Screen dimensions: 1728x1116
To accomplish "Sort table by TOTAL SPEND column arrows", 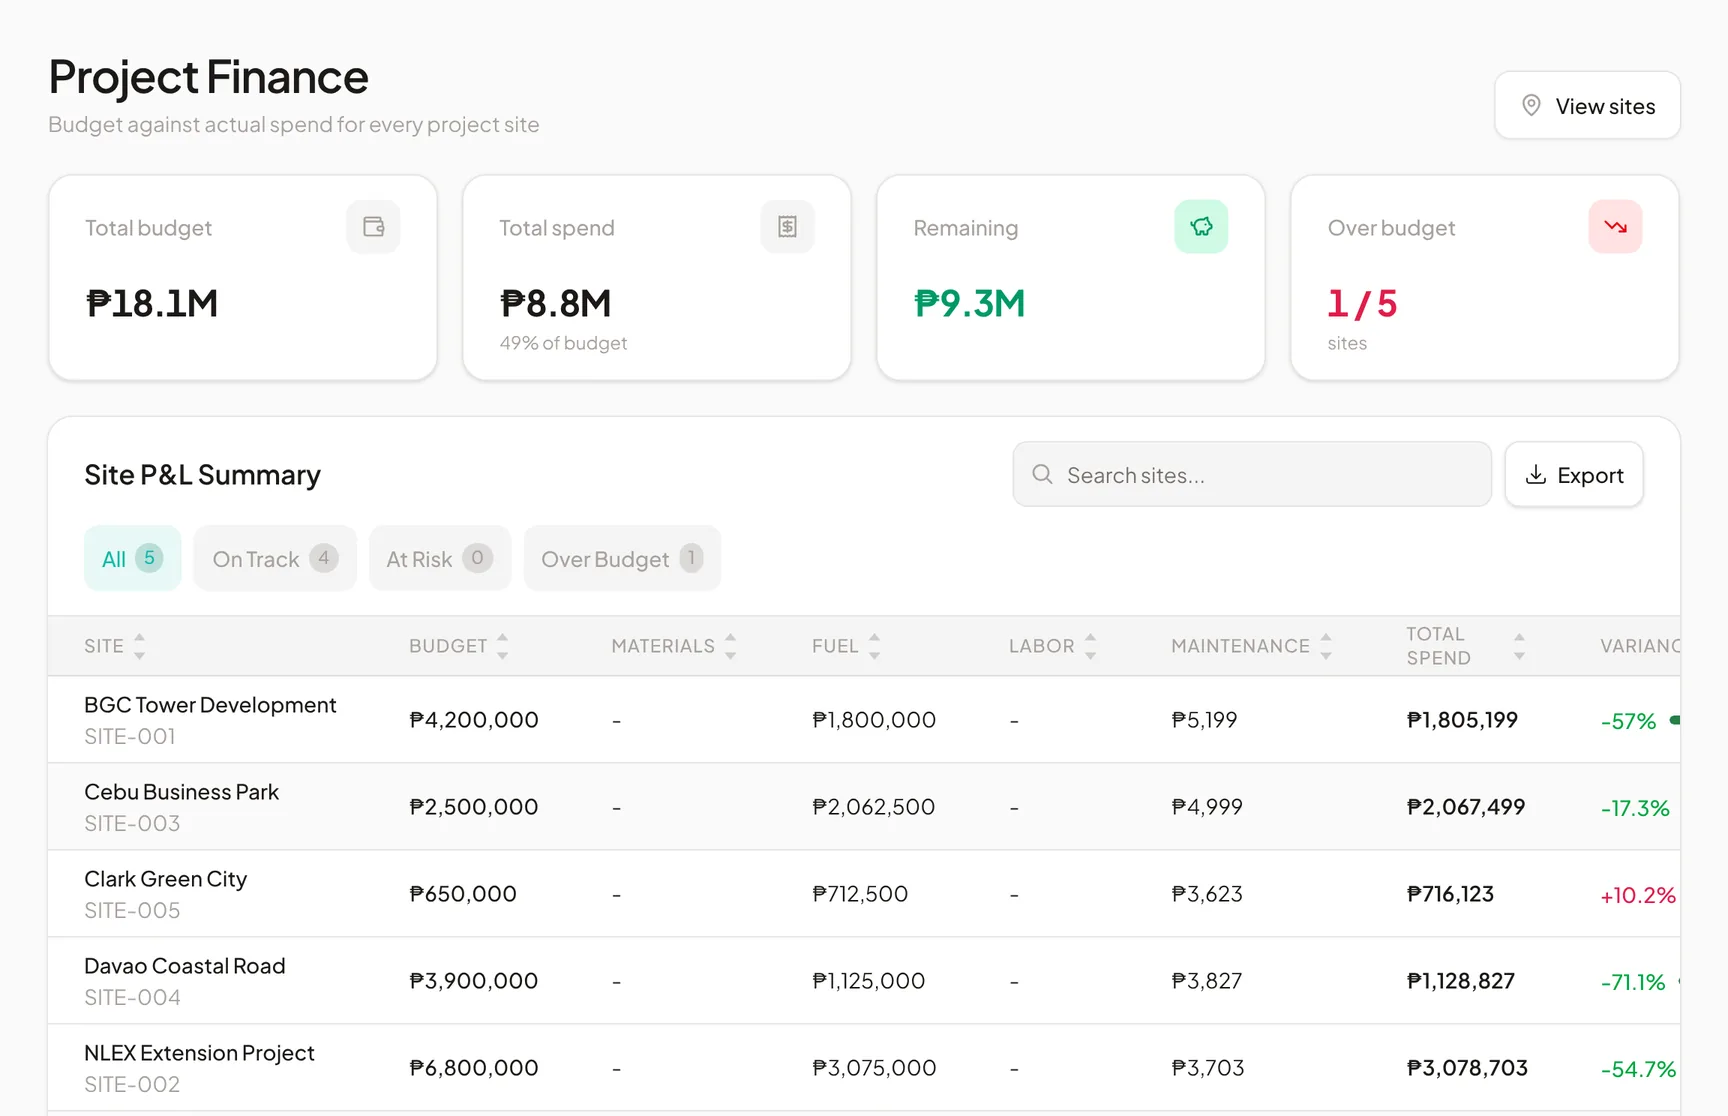I will (x=1519, y=646).
